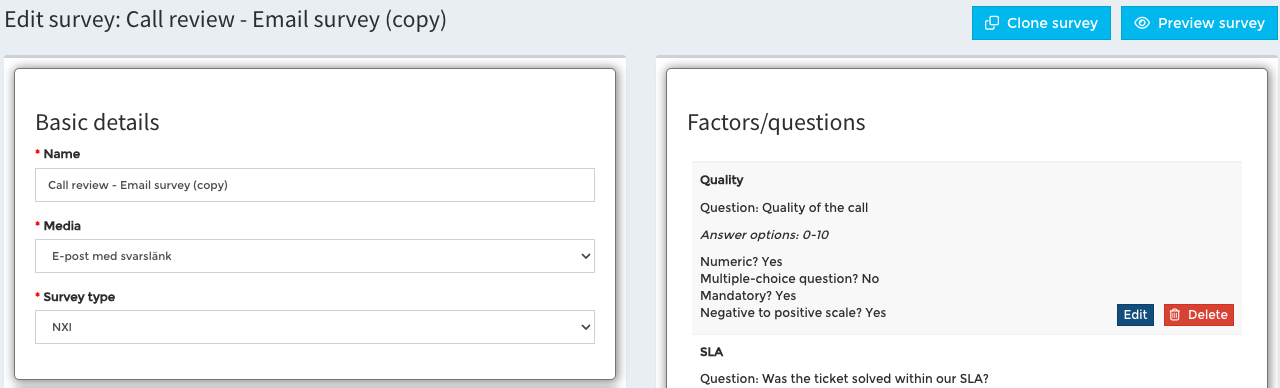Focus the survey Name input field
1280x388 pixels.
315,185
